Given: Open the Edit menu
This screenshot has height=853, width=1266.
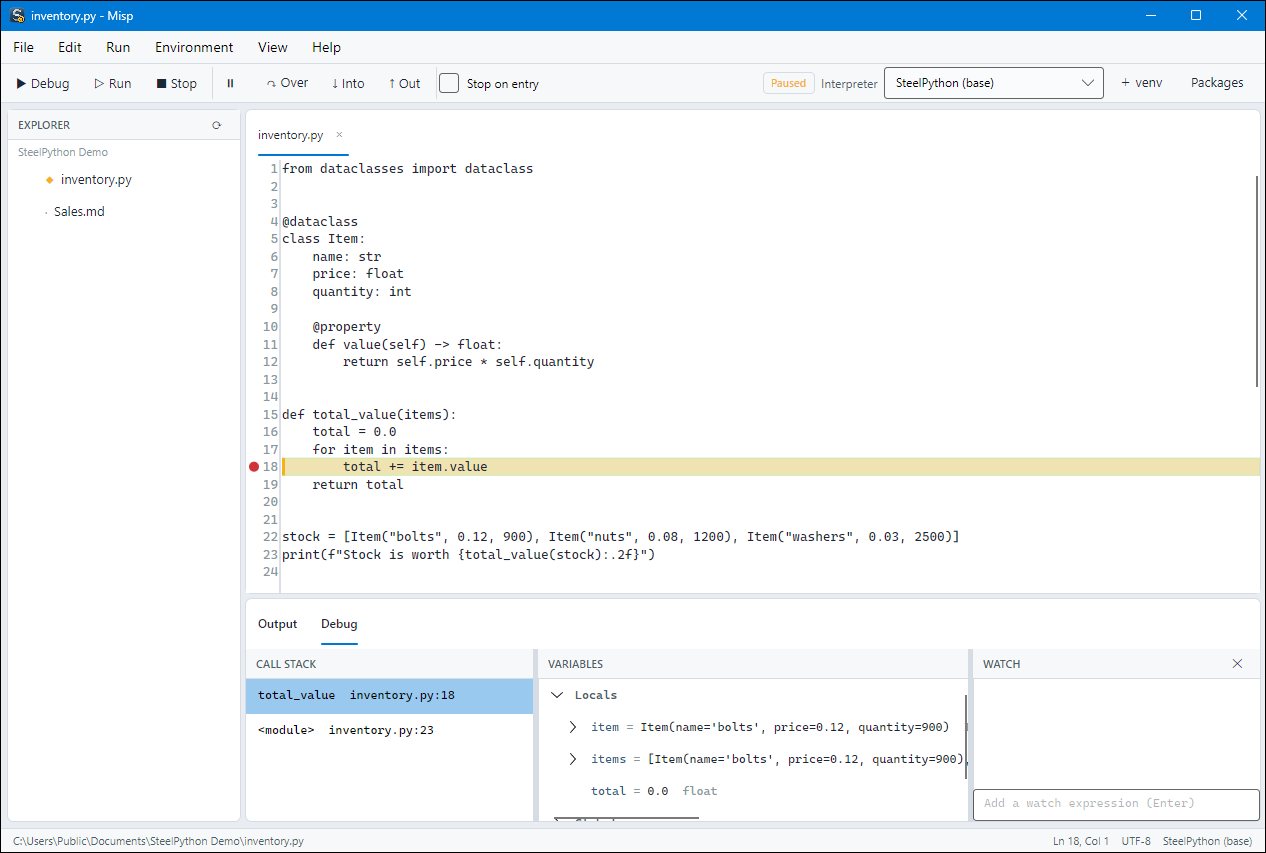Looking at the screenshot, I should [x=70, y=47].
